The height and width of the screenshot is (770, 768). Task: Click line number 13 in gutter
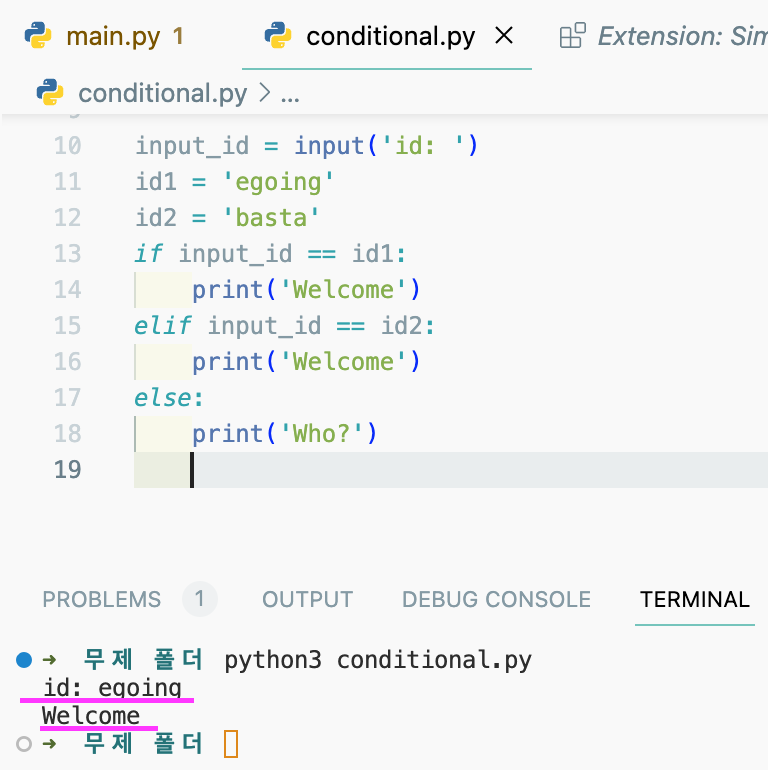(67, 254)
